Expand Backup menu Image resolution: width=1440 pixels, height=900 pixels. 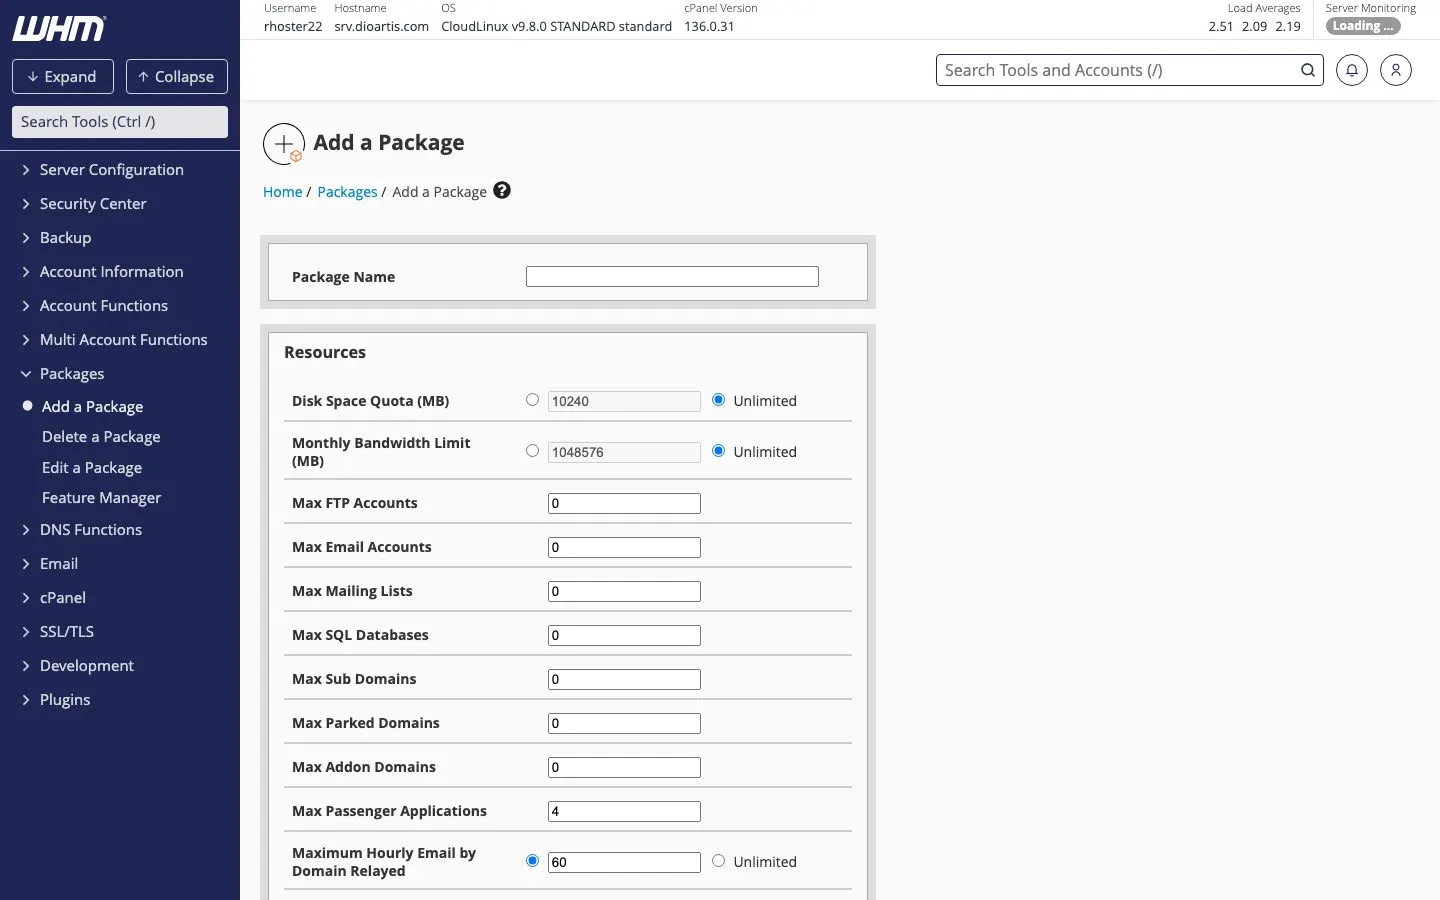pyautogui.click(x=65, y=238)
